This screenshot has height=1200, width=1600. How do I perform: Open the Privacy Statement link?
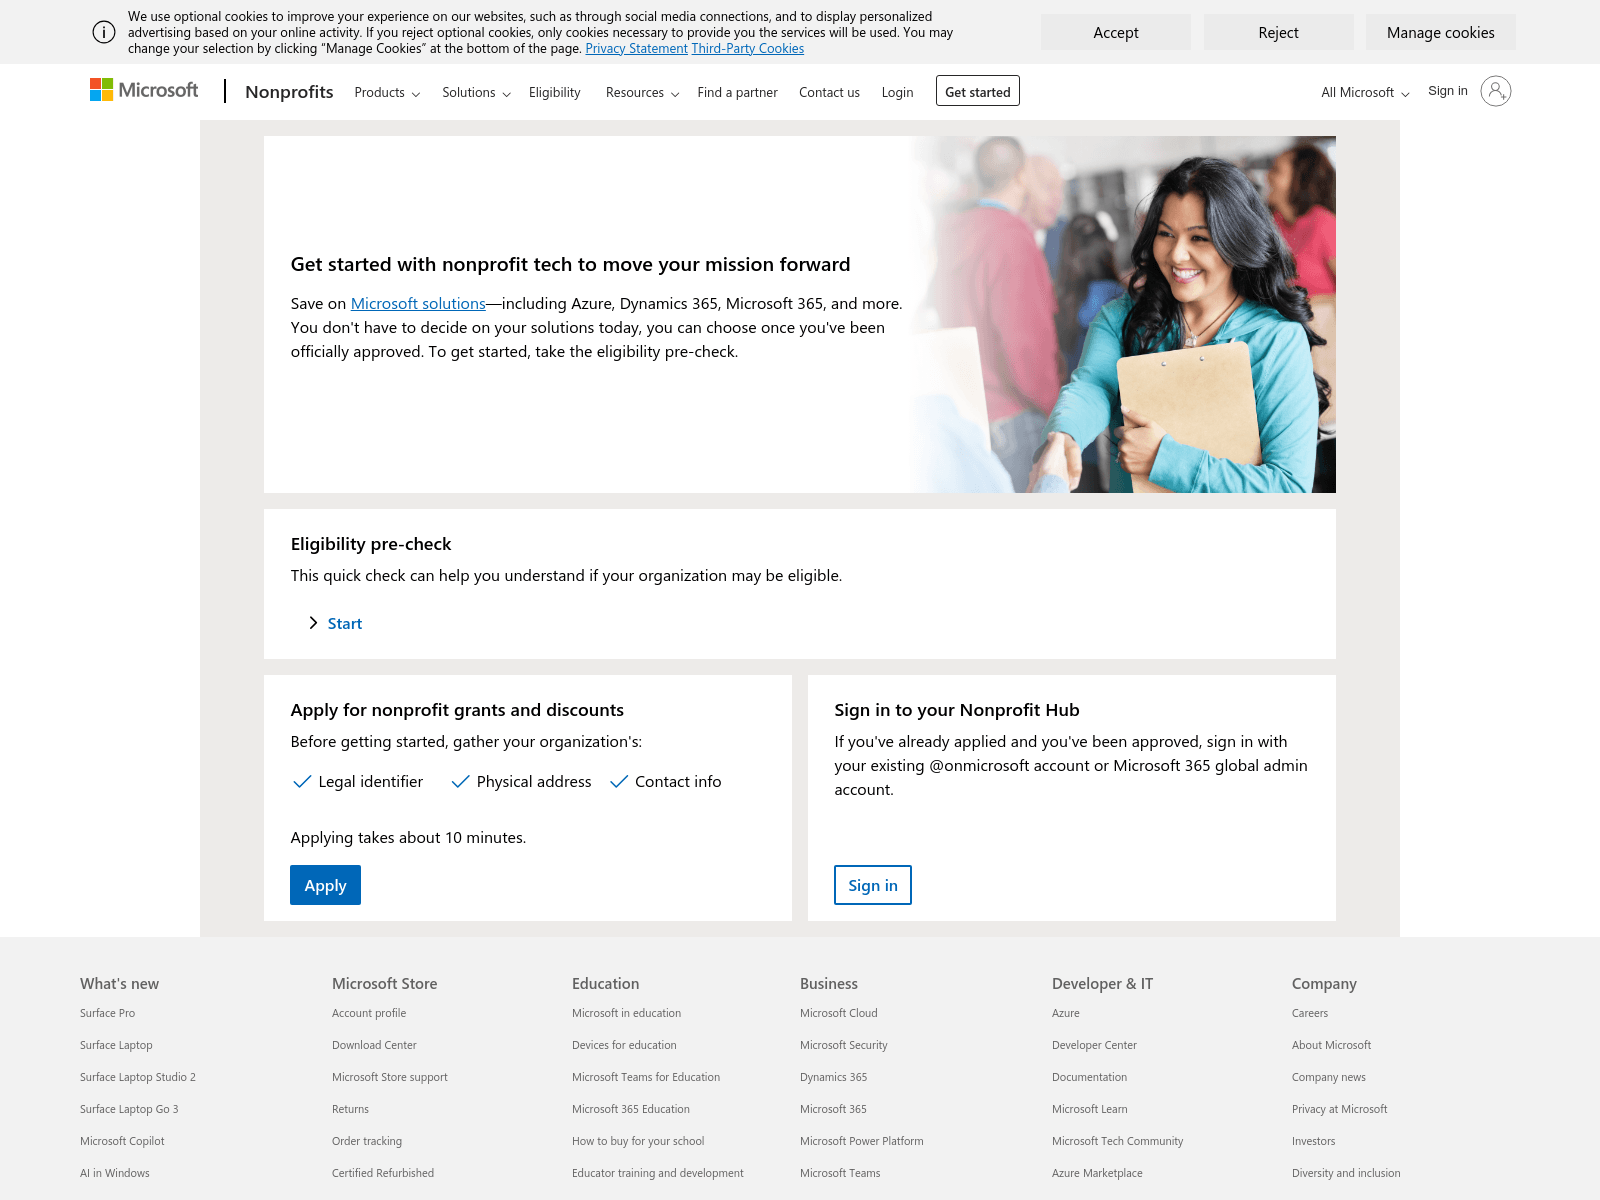(x=636, y=48)
